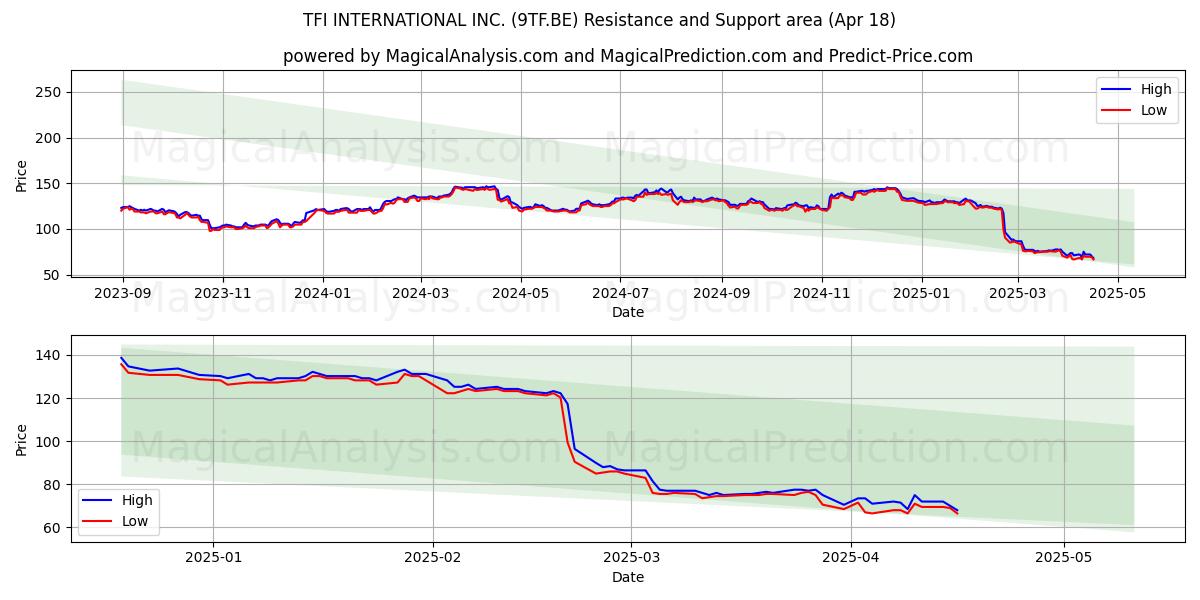
Task: Click the 80 price tick on the bottom chart
Action: (55, 485)
